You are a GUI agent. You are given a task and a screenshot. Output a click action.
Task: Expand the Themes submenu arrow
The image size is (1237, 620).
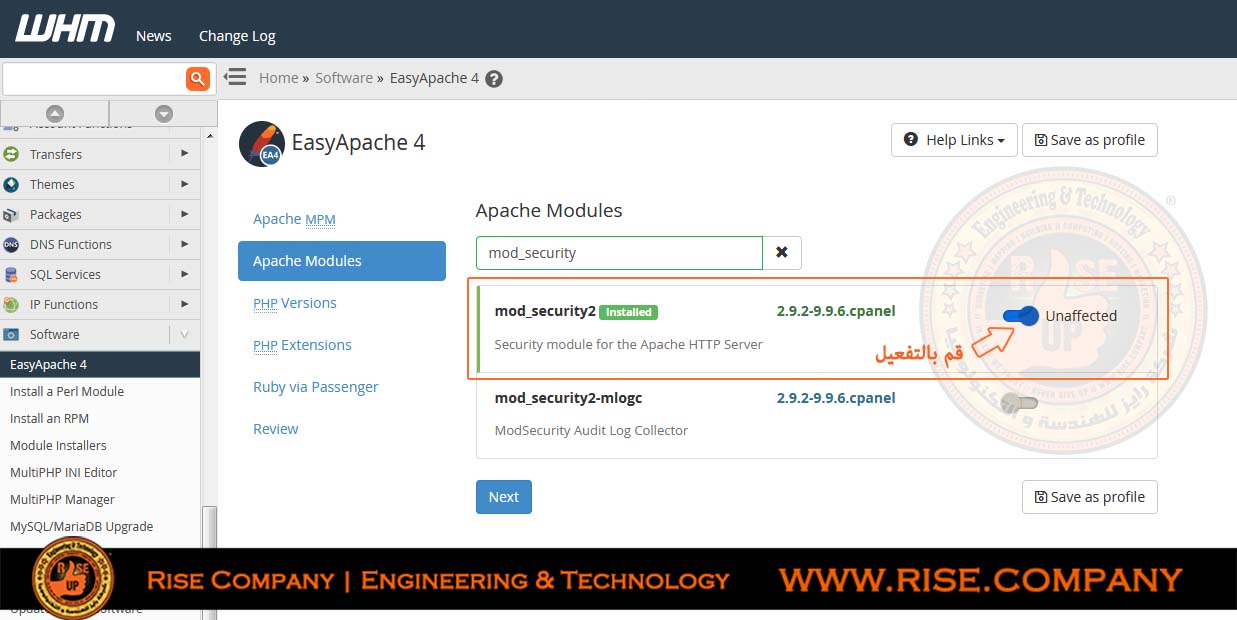(x=184, y=184)
